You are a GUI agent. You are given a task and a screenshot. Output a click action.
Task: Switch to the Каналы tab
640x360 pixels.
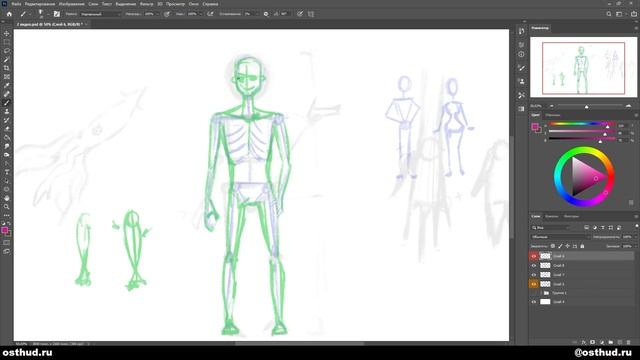pos(551,216)
